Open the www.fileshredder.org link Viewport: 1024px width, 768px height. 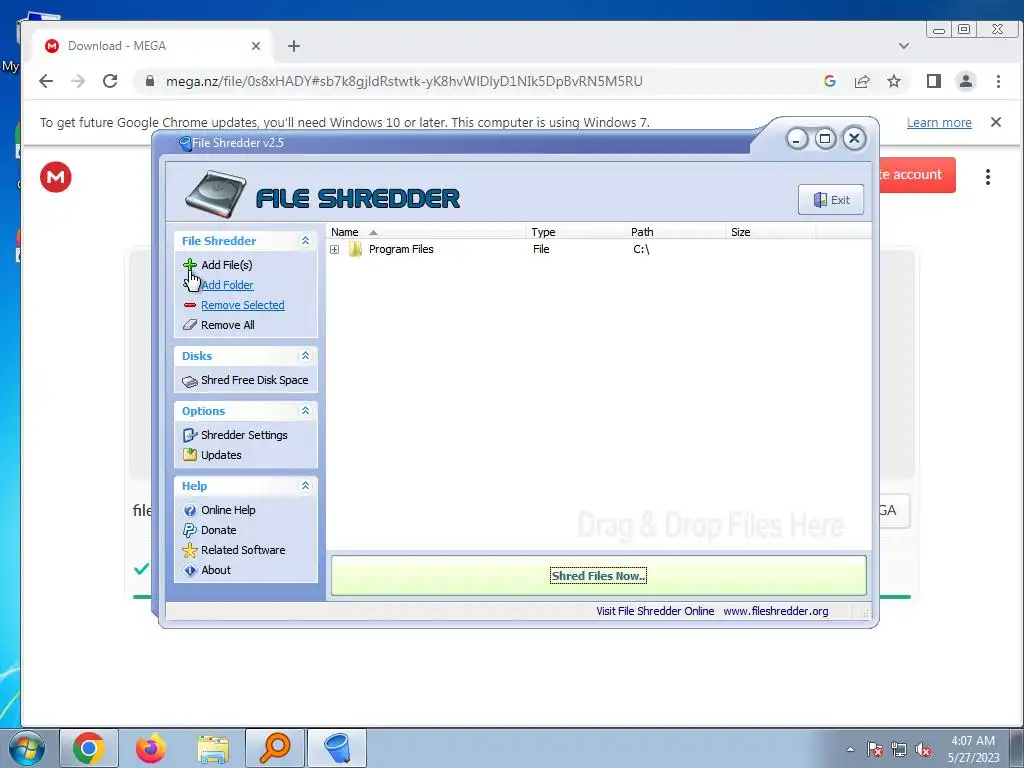click(x=776, y=611)
